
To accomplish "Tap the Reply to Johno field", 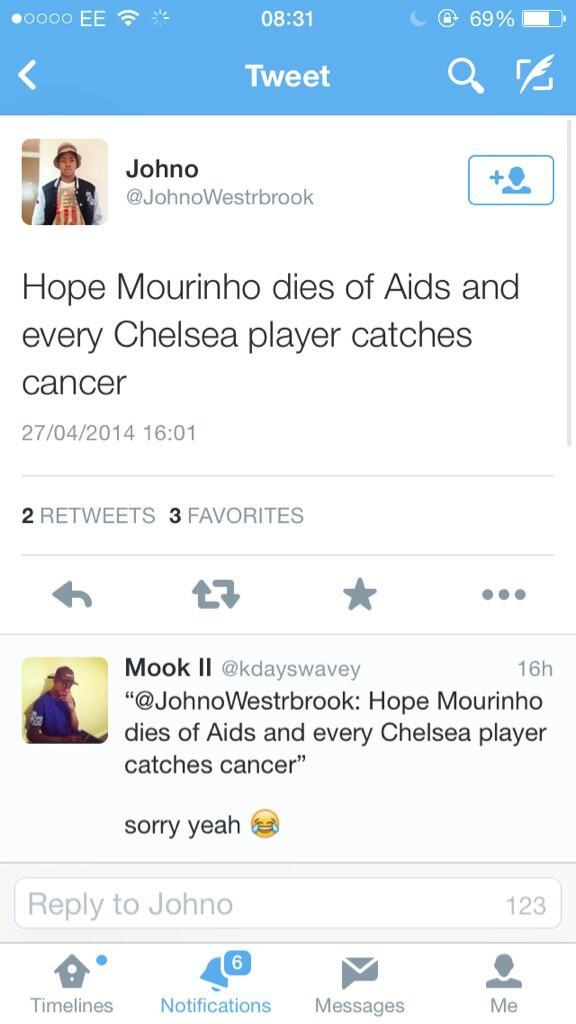I will (x=288, y=904).
